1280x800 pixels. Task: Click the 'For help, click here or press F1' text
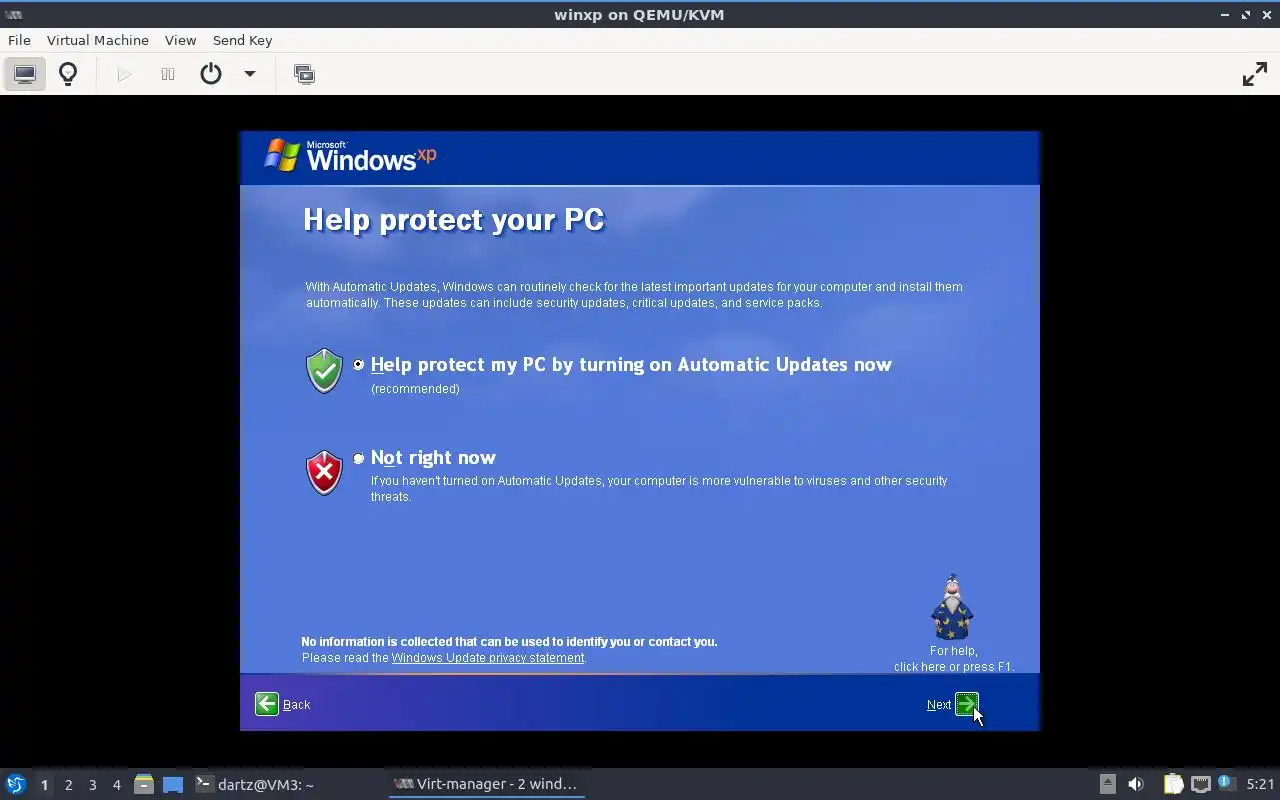(x=953, y=659)
